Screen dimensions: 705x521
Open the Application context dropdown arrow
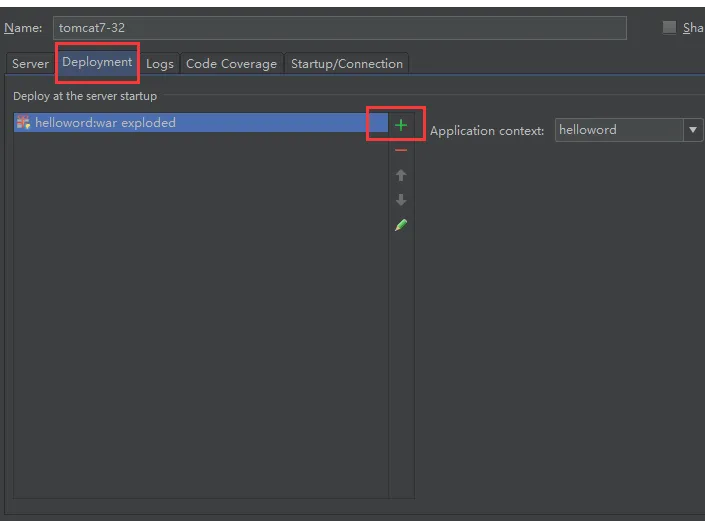click(693, 130)
